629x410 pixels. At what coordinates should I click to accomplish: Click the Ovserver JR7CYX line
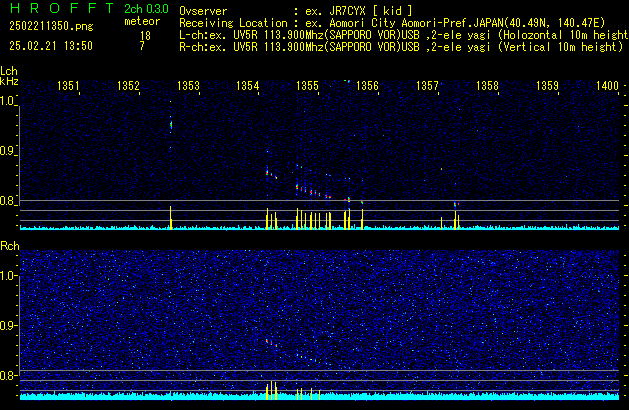coord(296,11)
